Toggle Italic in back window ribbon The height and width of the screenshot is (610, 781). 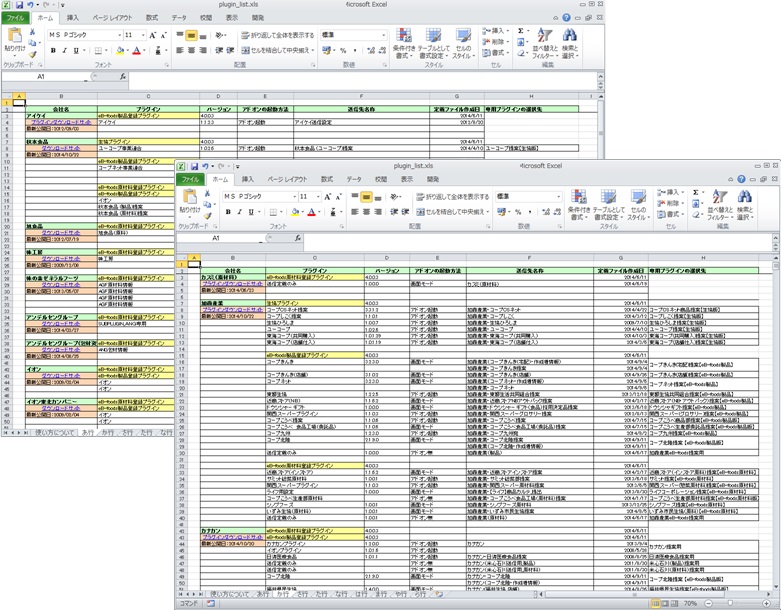(65, 50)
